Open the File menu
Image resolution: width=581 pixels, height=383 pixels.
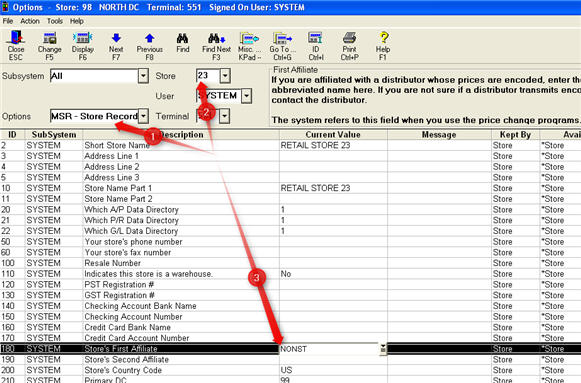point(7,21)
